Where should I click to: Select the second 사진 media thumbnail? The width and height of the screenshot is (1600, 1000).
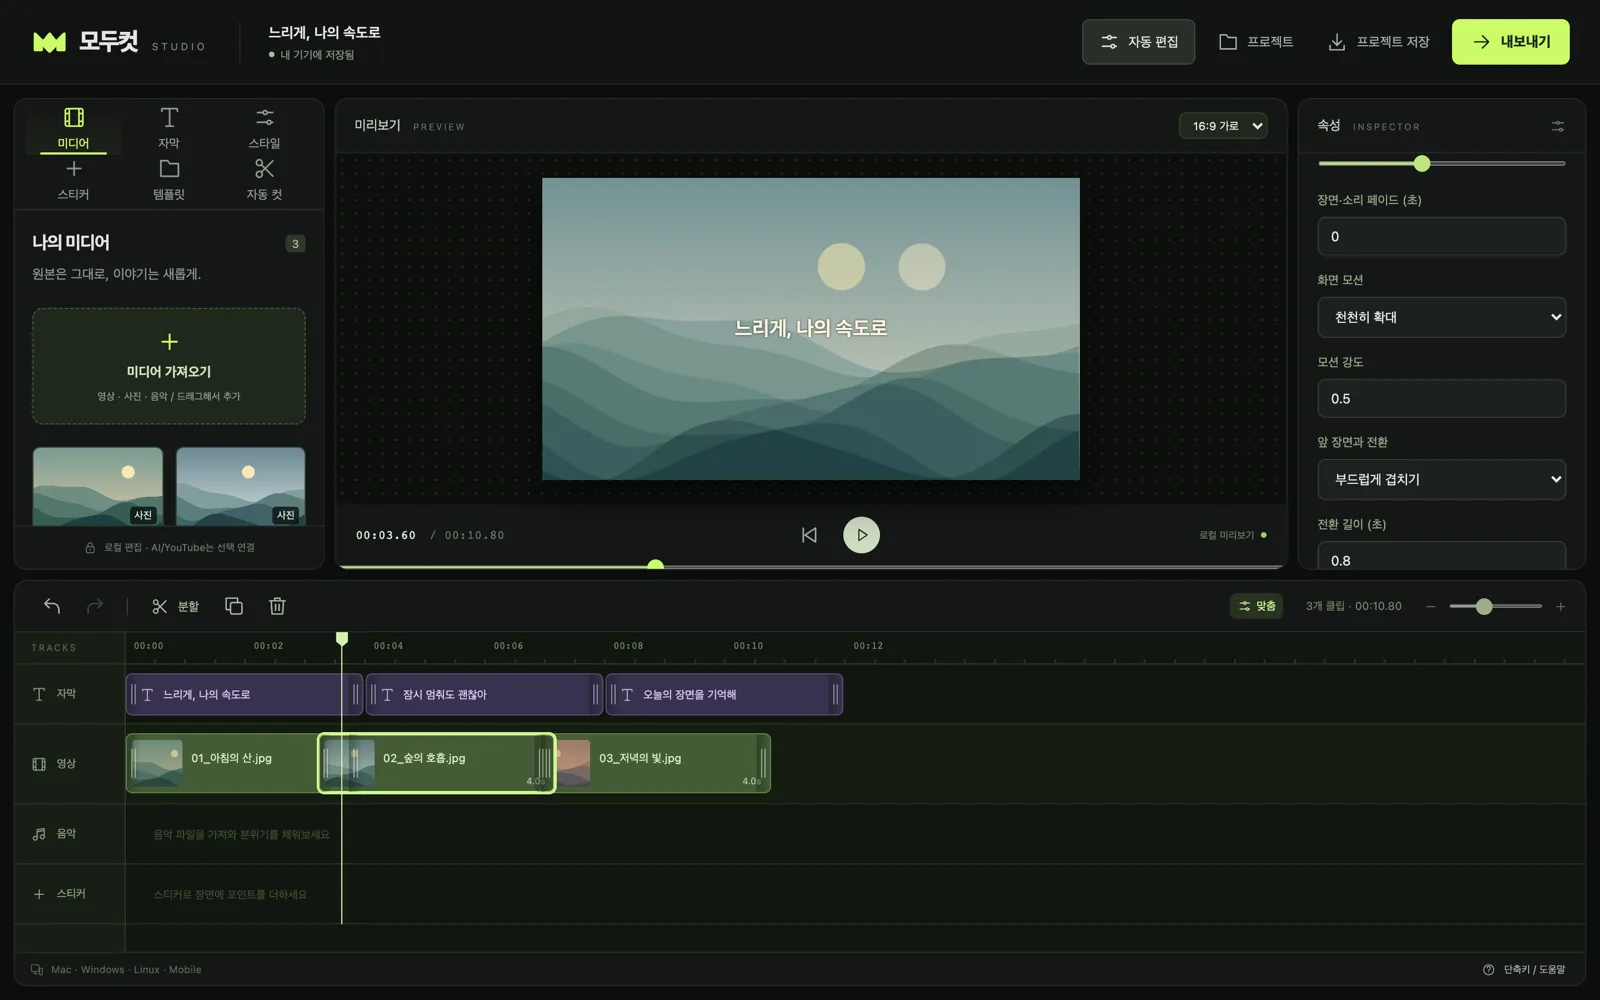pyautogui.click(x=241, y=486)
